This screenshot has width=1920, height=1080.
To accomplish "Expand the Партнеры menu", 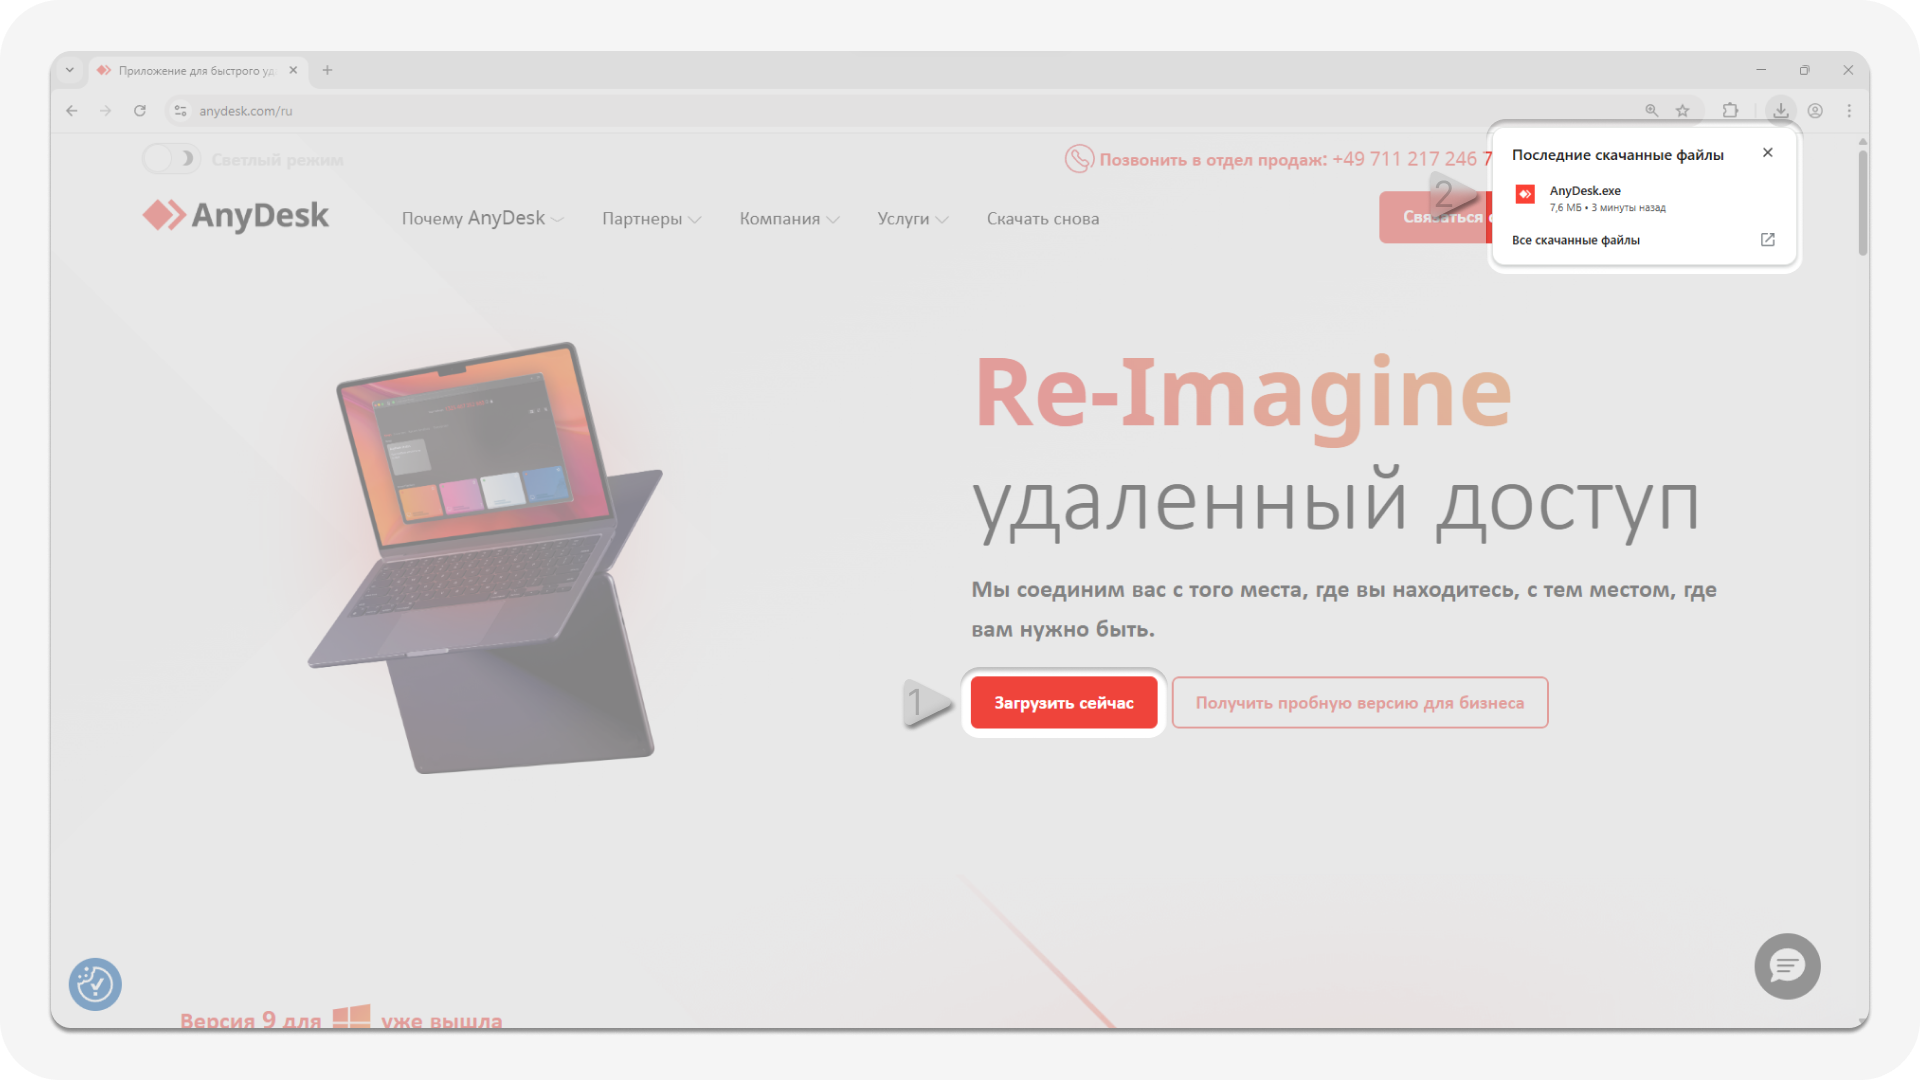I will pos(651,218).
